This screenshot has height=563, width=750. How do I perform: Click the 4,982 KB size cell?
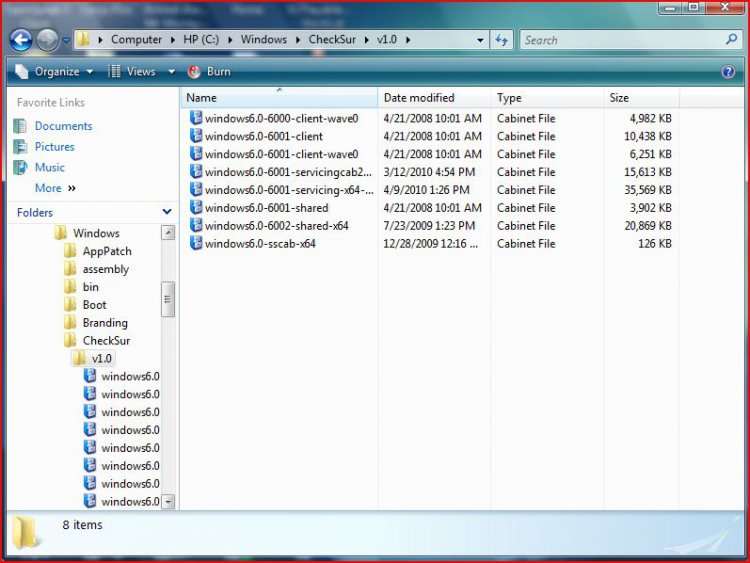(x=650, y=118)
